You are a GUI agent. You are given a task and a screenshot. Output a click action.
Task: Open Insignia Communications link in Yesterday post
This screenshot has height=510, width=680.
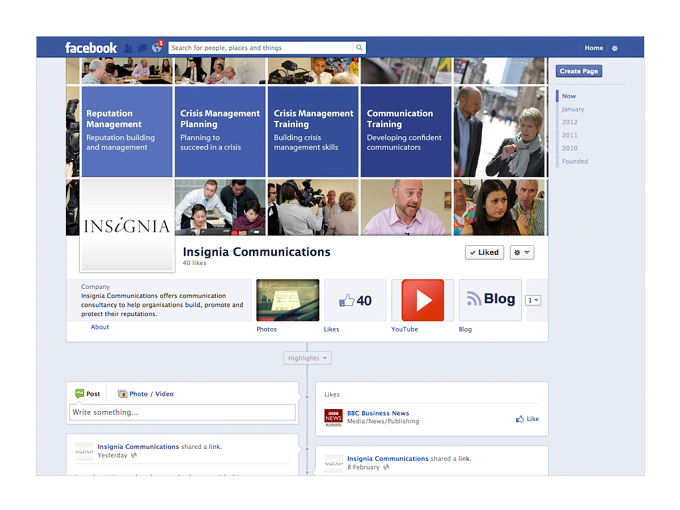pyautogui.click(x=138, y=447)
